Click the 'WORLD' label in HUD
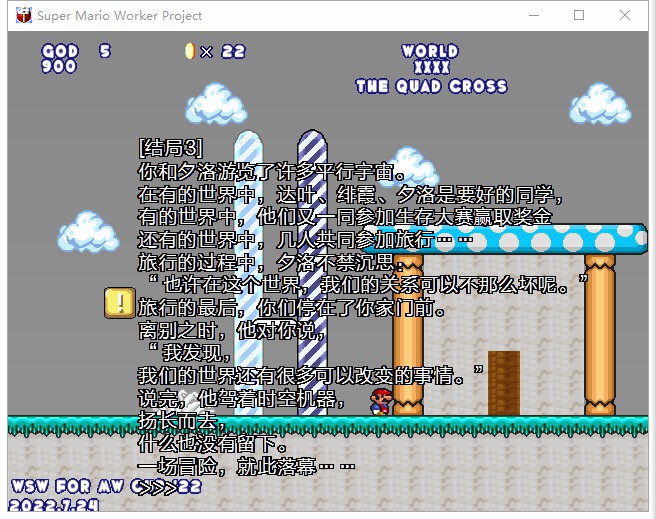 pyautogui.click(x=430, y=51)
